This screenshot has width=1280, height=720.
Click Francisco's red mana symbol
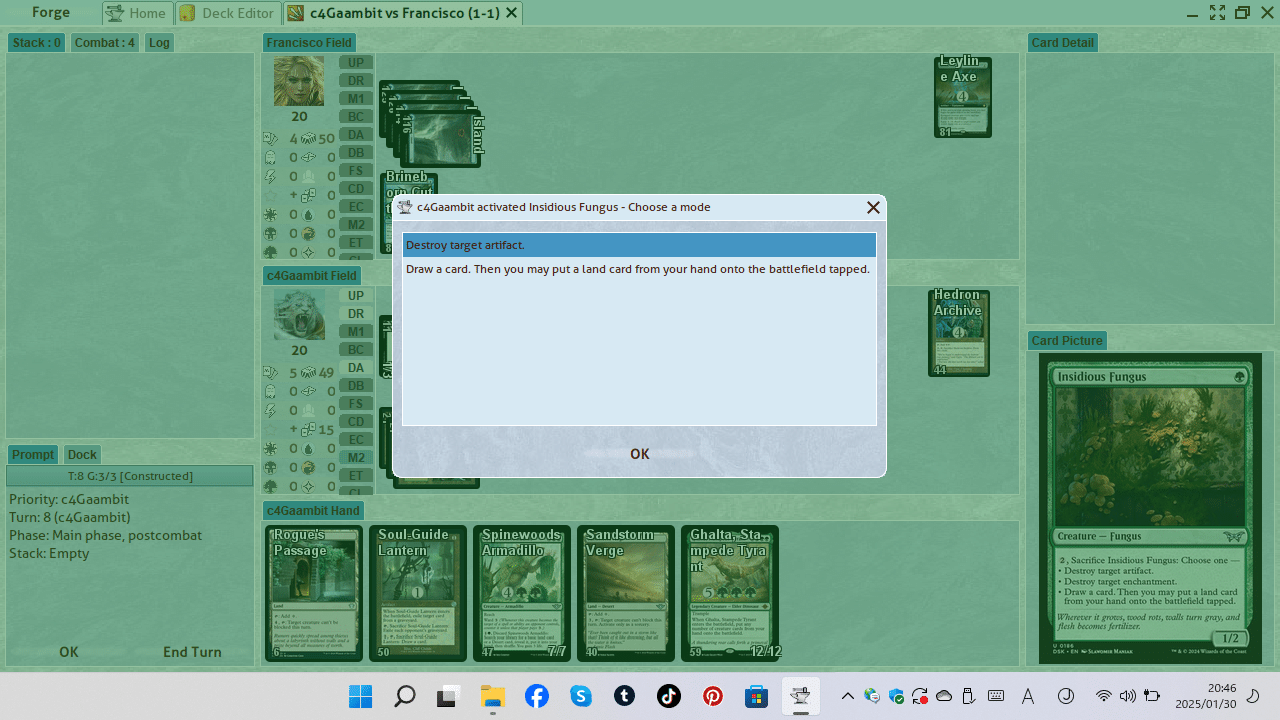coord(308,233)
